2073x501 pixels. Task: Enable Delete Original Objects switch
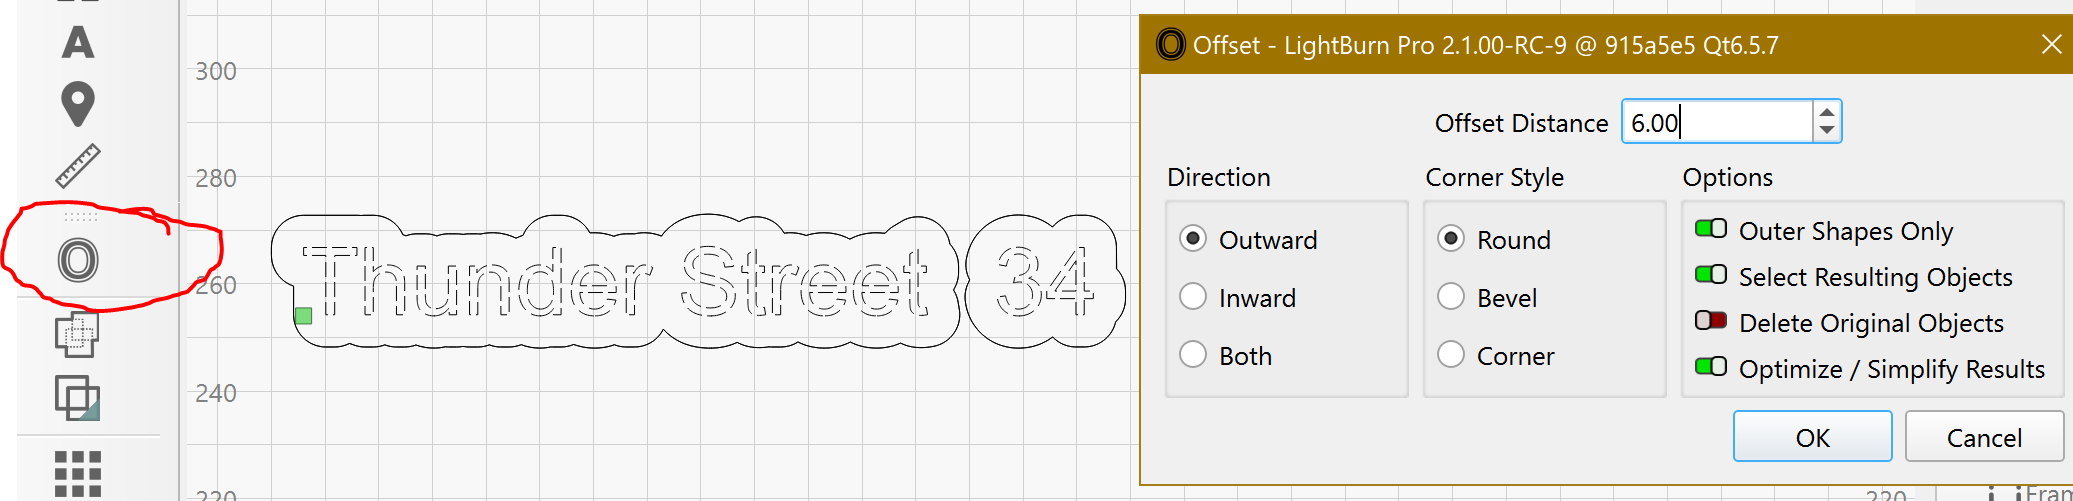[1711, 321]
